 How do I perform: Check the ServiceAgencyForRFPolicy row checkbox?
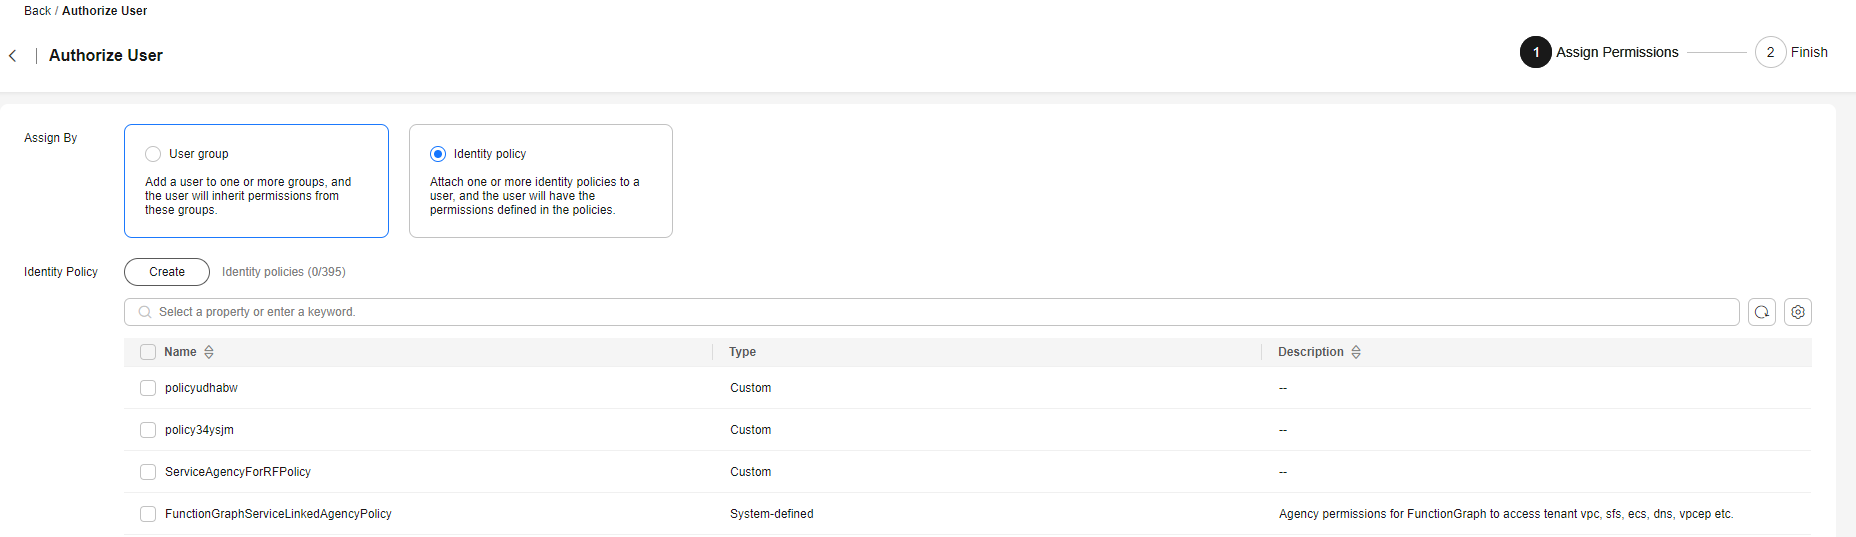point(148,472)
